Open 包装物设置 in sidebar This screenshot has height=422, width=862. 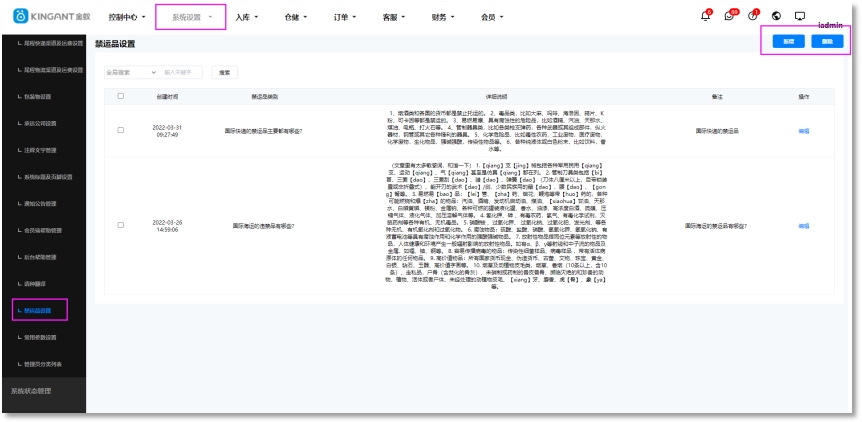(35, 97)
